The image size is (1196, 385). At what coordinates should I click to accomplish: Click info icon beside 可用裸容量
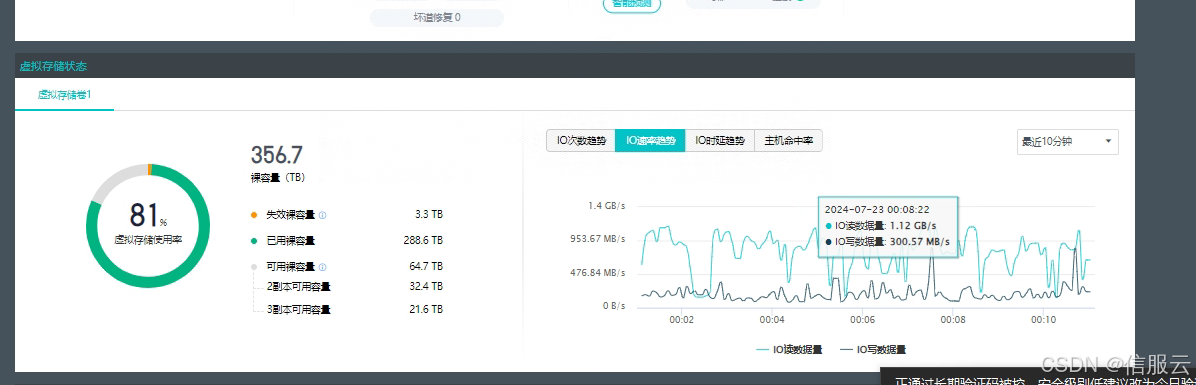[323, 267]
